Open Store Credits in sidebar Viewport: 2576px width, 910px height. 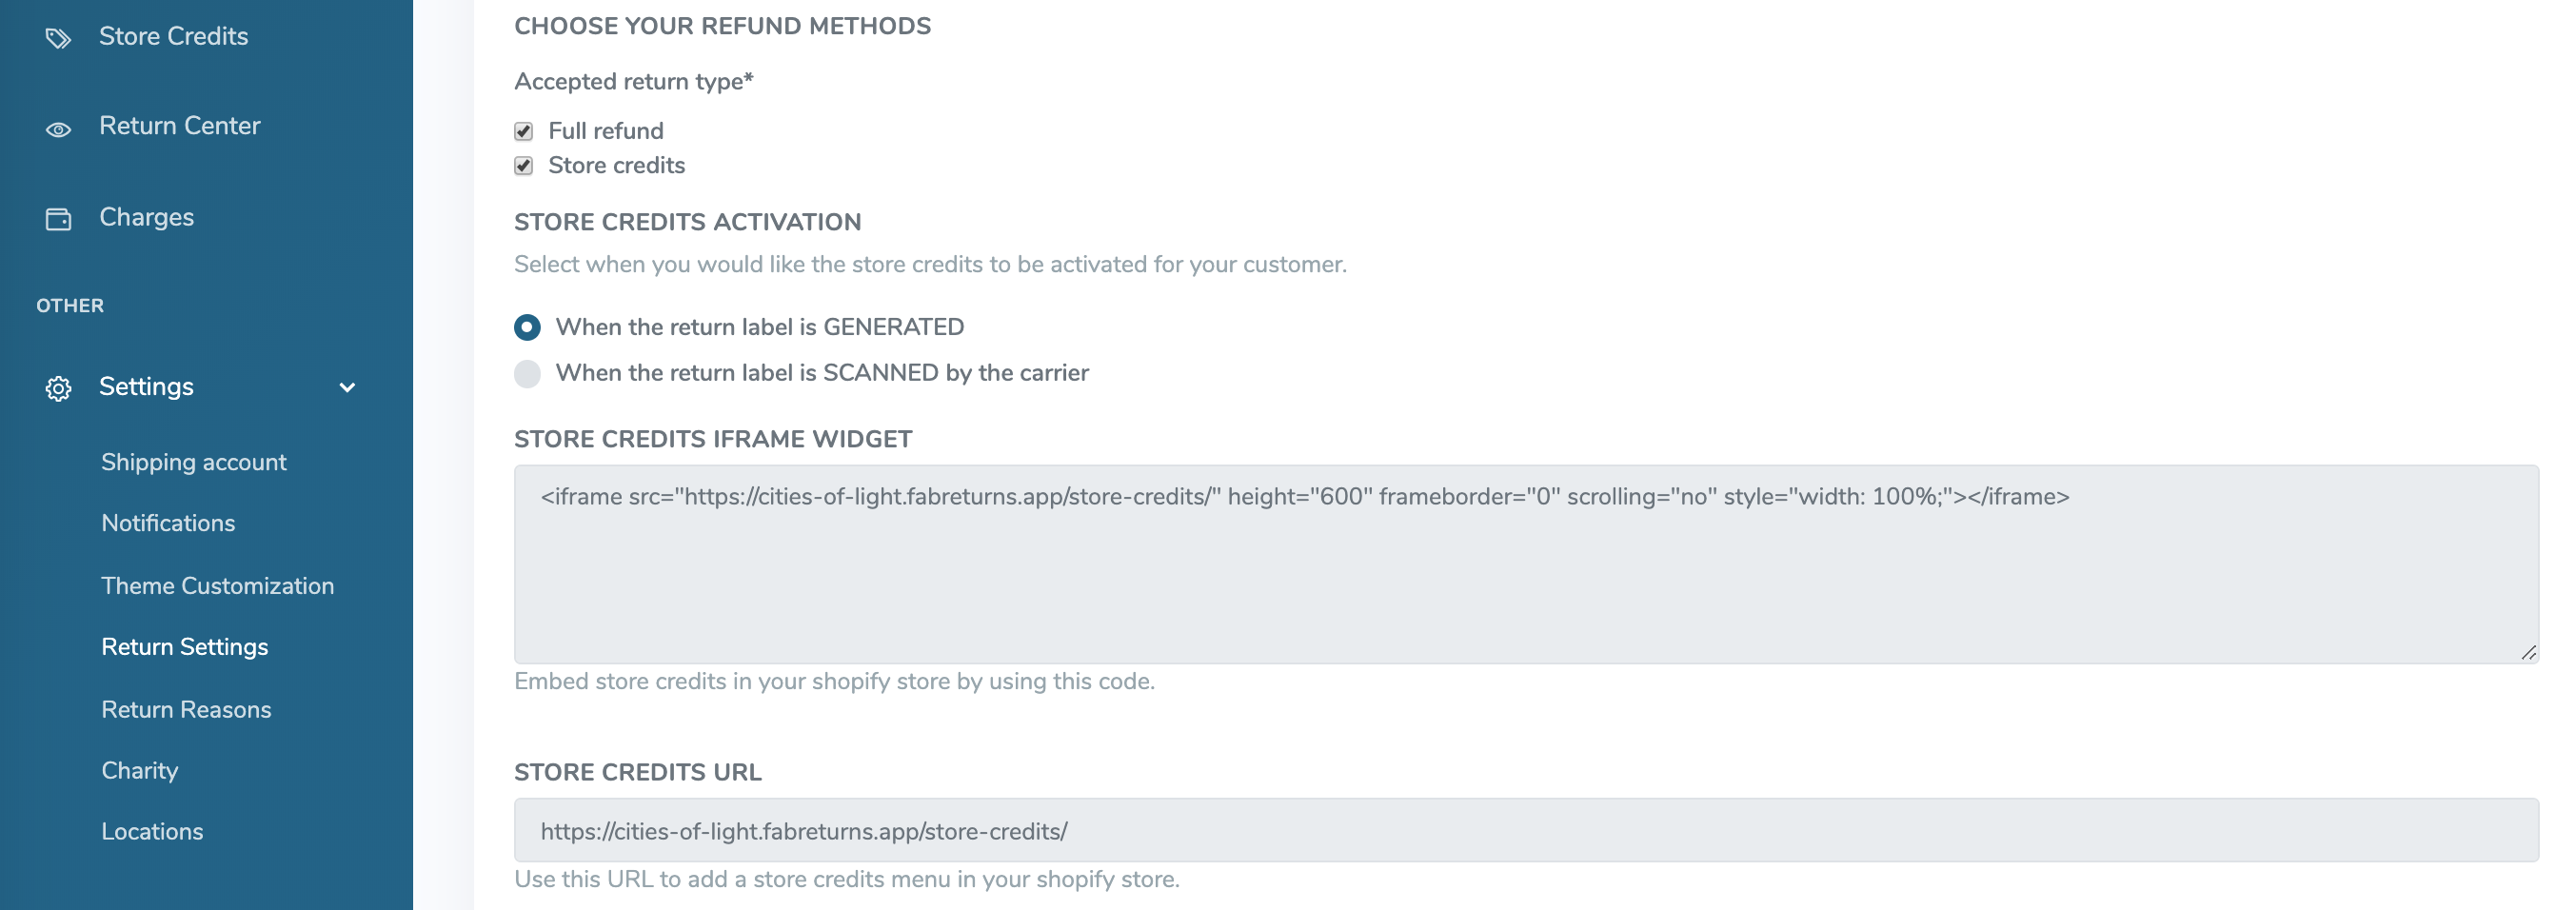pyautogui.click(x=173, y=37)
